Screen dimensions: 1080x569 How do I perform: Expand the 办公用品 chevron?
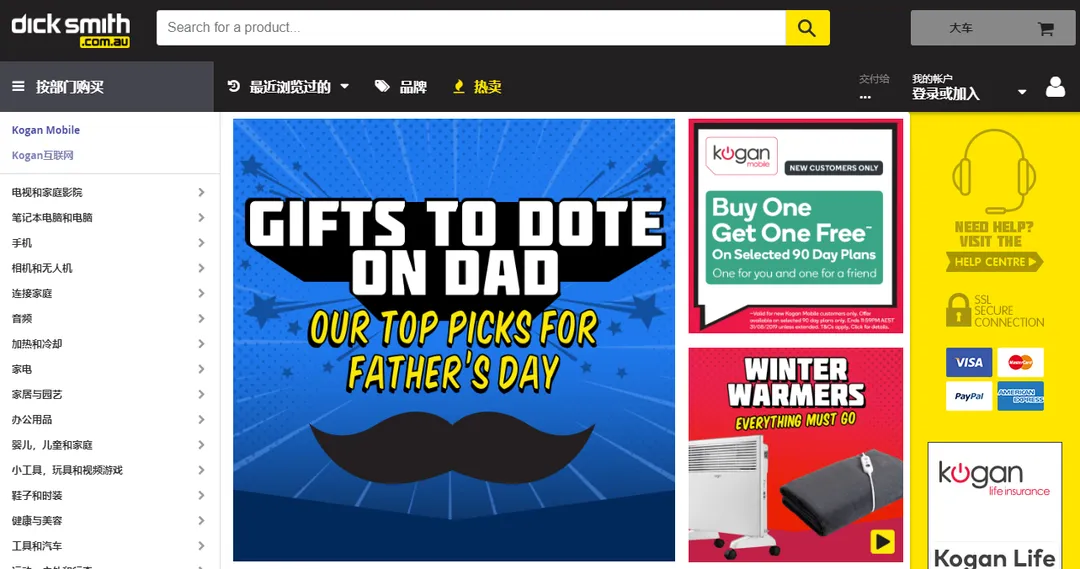(x=201, y=420)
